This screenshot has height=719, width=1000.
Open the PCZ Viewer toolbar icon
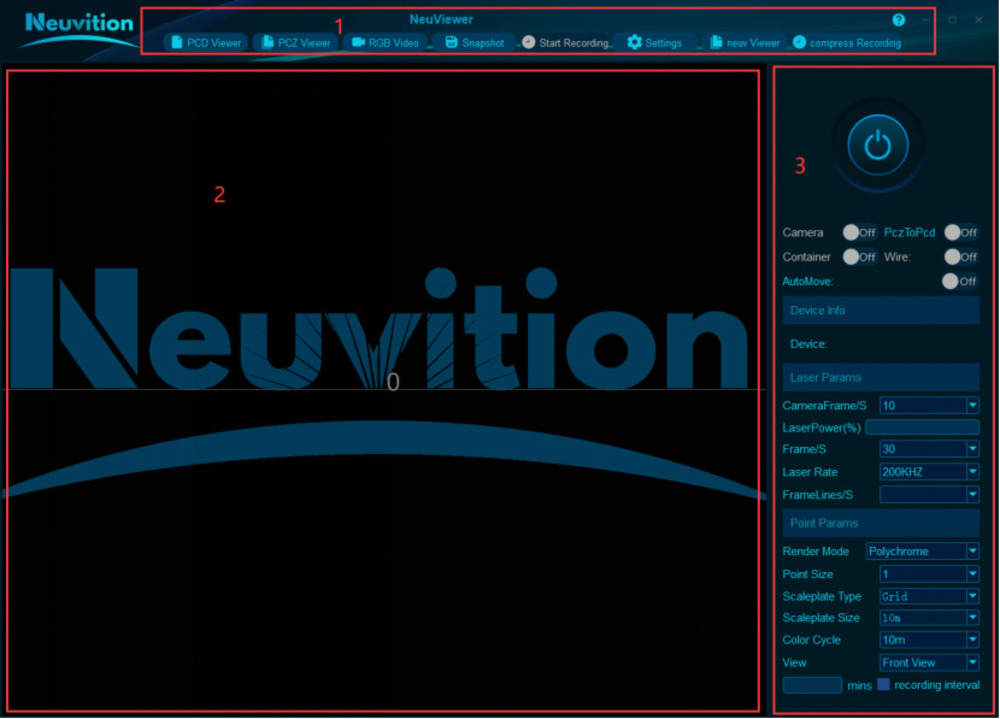coord(268,43)
